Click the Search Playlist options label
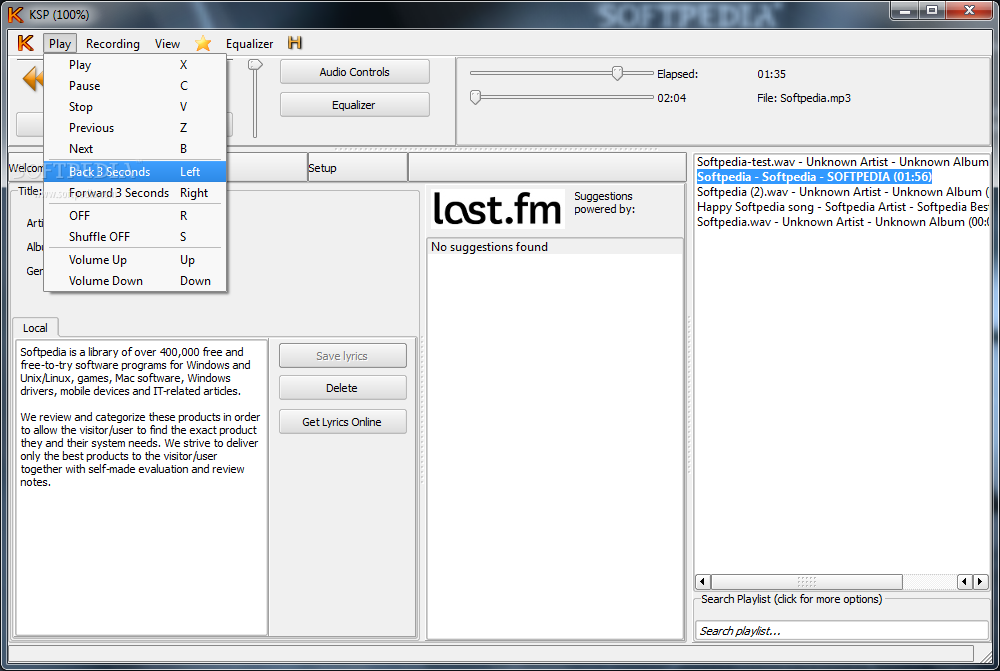Viewport: 1000px width, 671px height. point(791,599)
